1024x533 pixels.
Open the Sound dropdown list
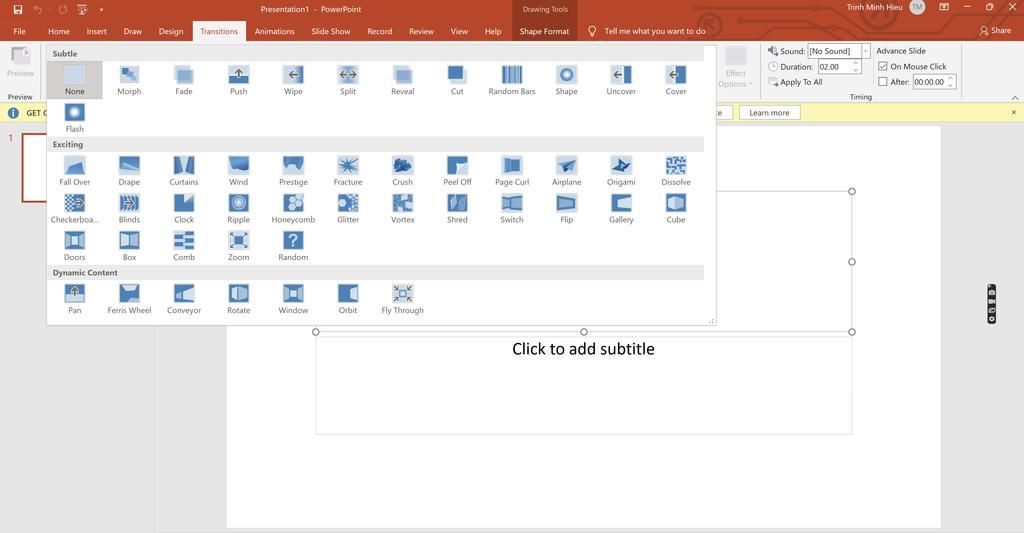point(866,51)
